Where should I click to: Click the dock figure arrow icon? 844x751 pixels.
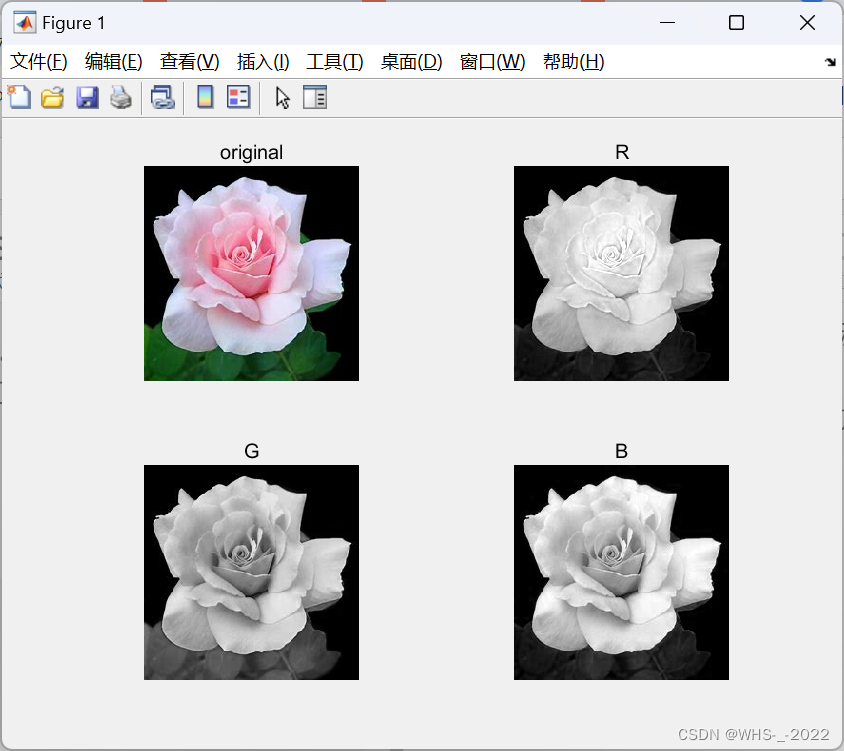point(831,62)
